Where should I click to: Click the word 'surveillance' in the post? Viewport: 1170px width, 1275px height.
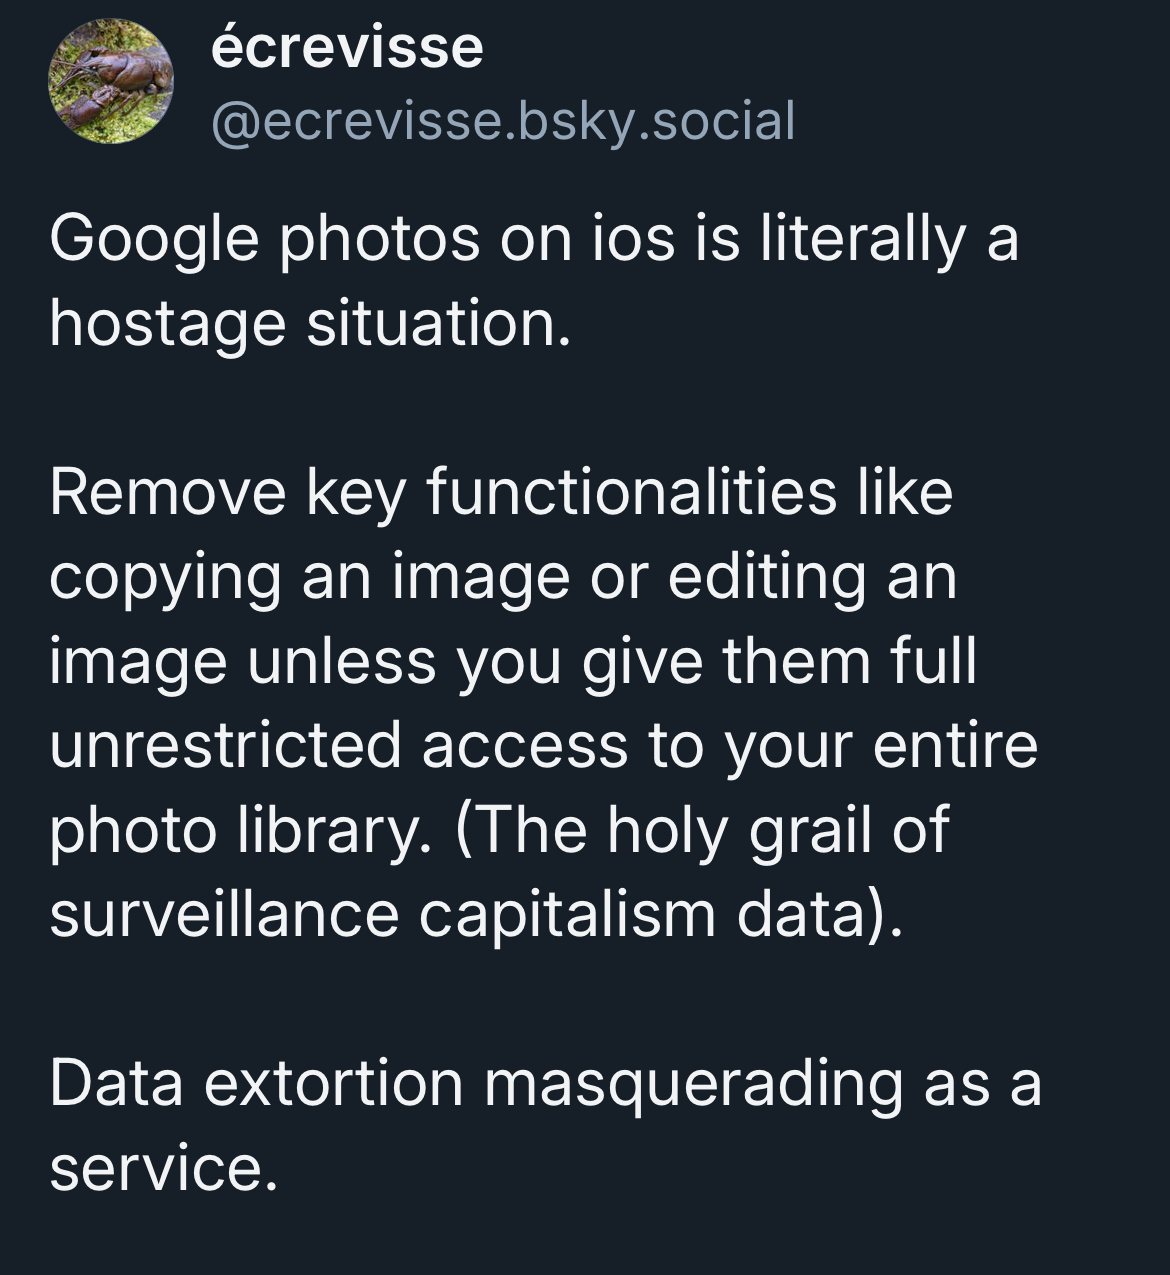coord(224,914)
